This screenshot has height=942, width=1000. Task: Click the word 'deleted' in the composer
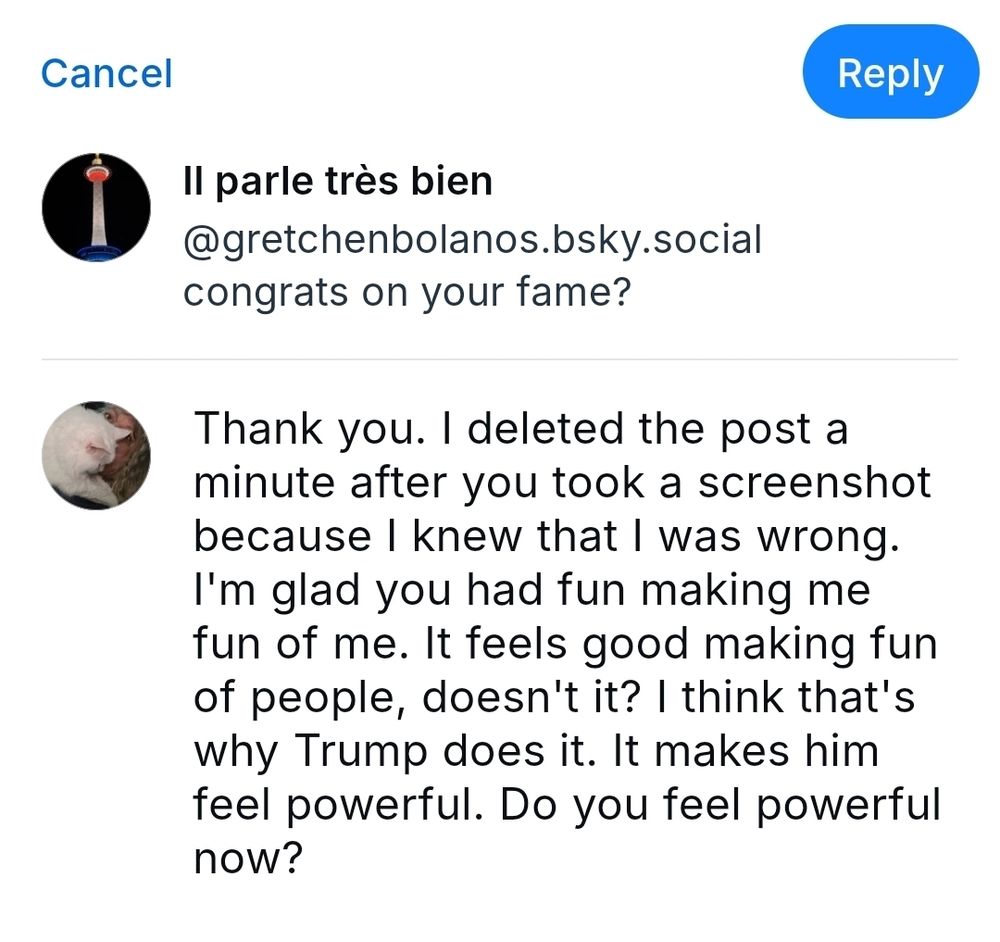point(545,428)
